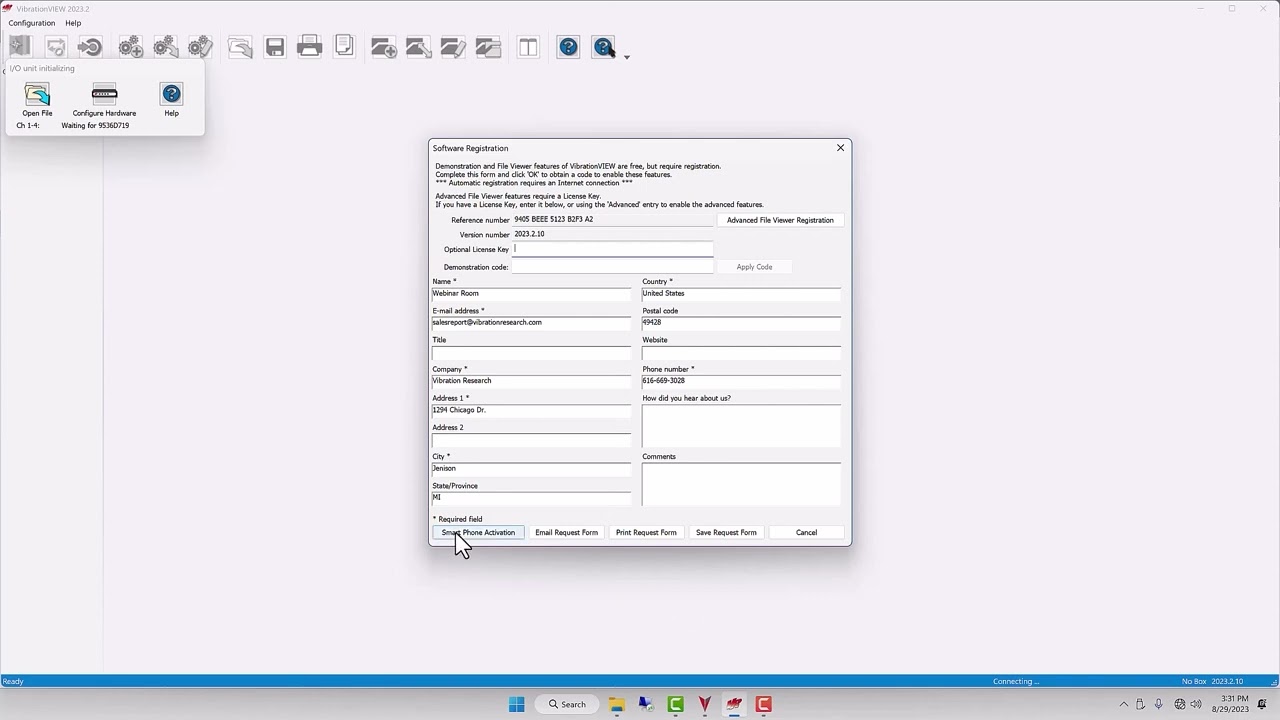Screen dimensions: 1280x720
Task: Click the Address 1 field
Action: 532,410
